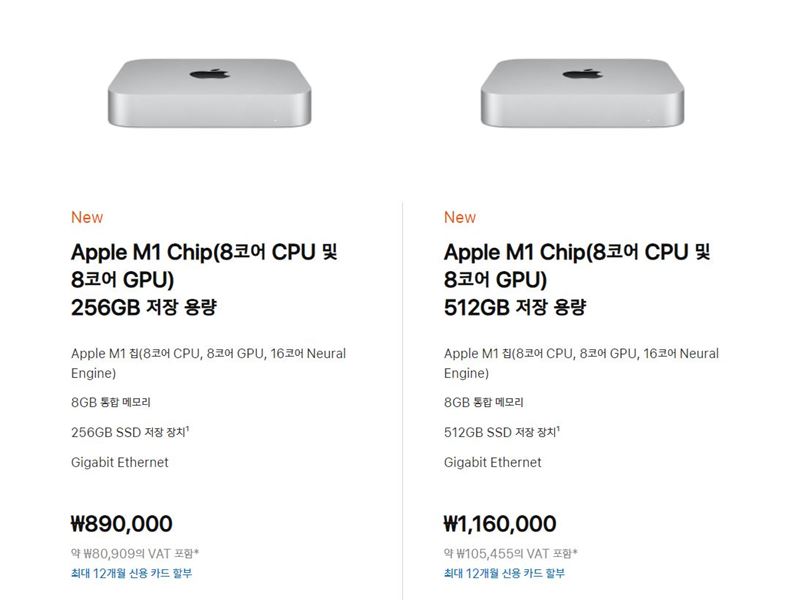
Task: Select the 512GB 저장 용량 model heading
Action: [577, 280]
